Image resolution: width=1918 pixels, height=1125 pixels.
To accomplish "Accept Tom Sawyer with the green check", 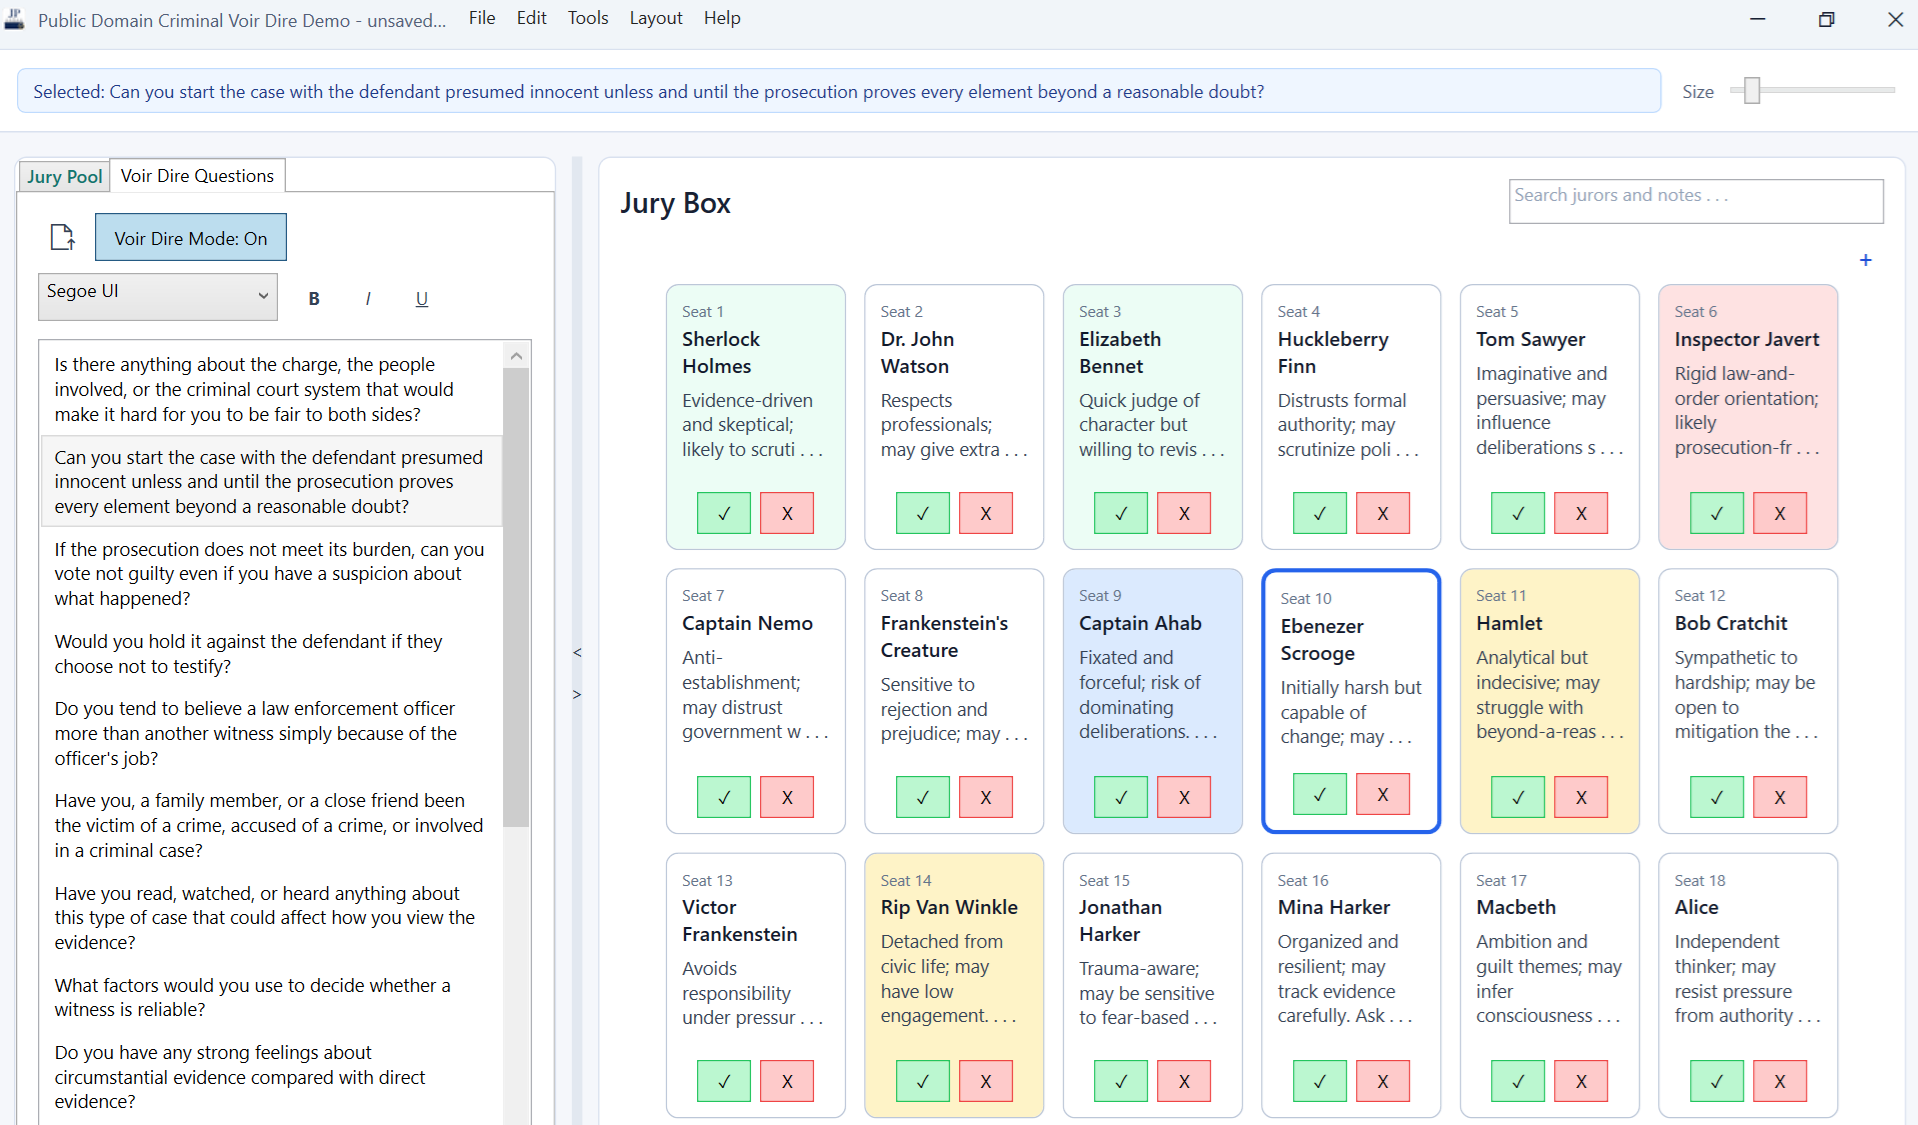I will tap(1518, 513).
